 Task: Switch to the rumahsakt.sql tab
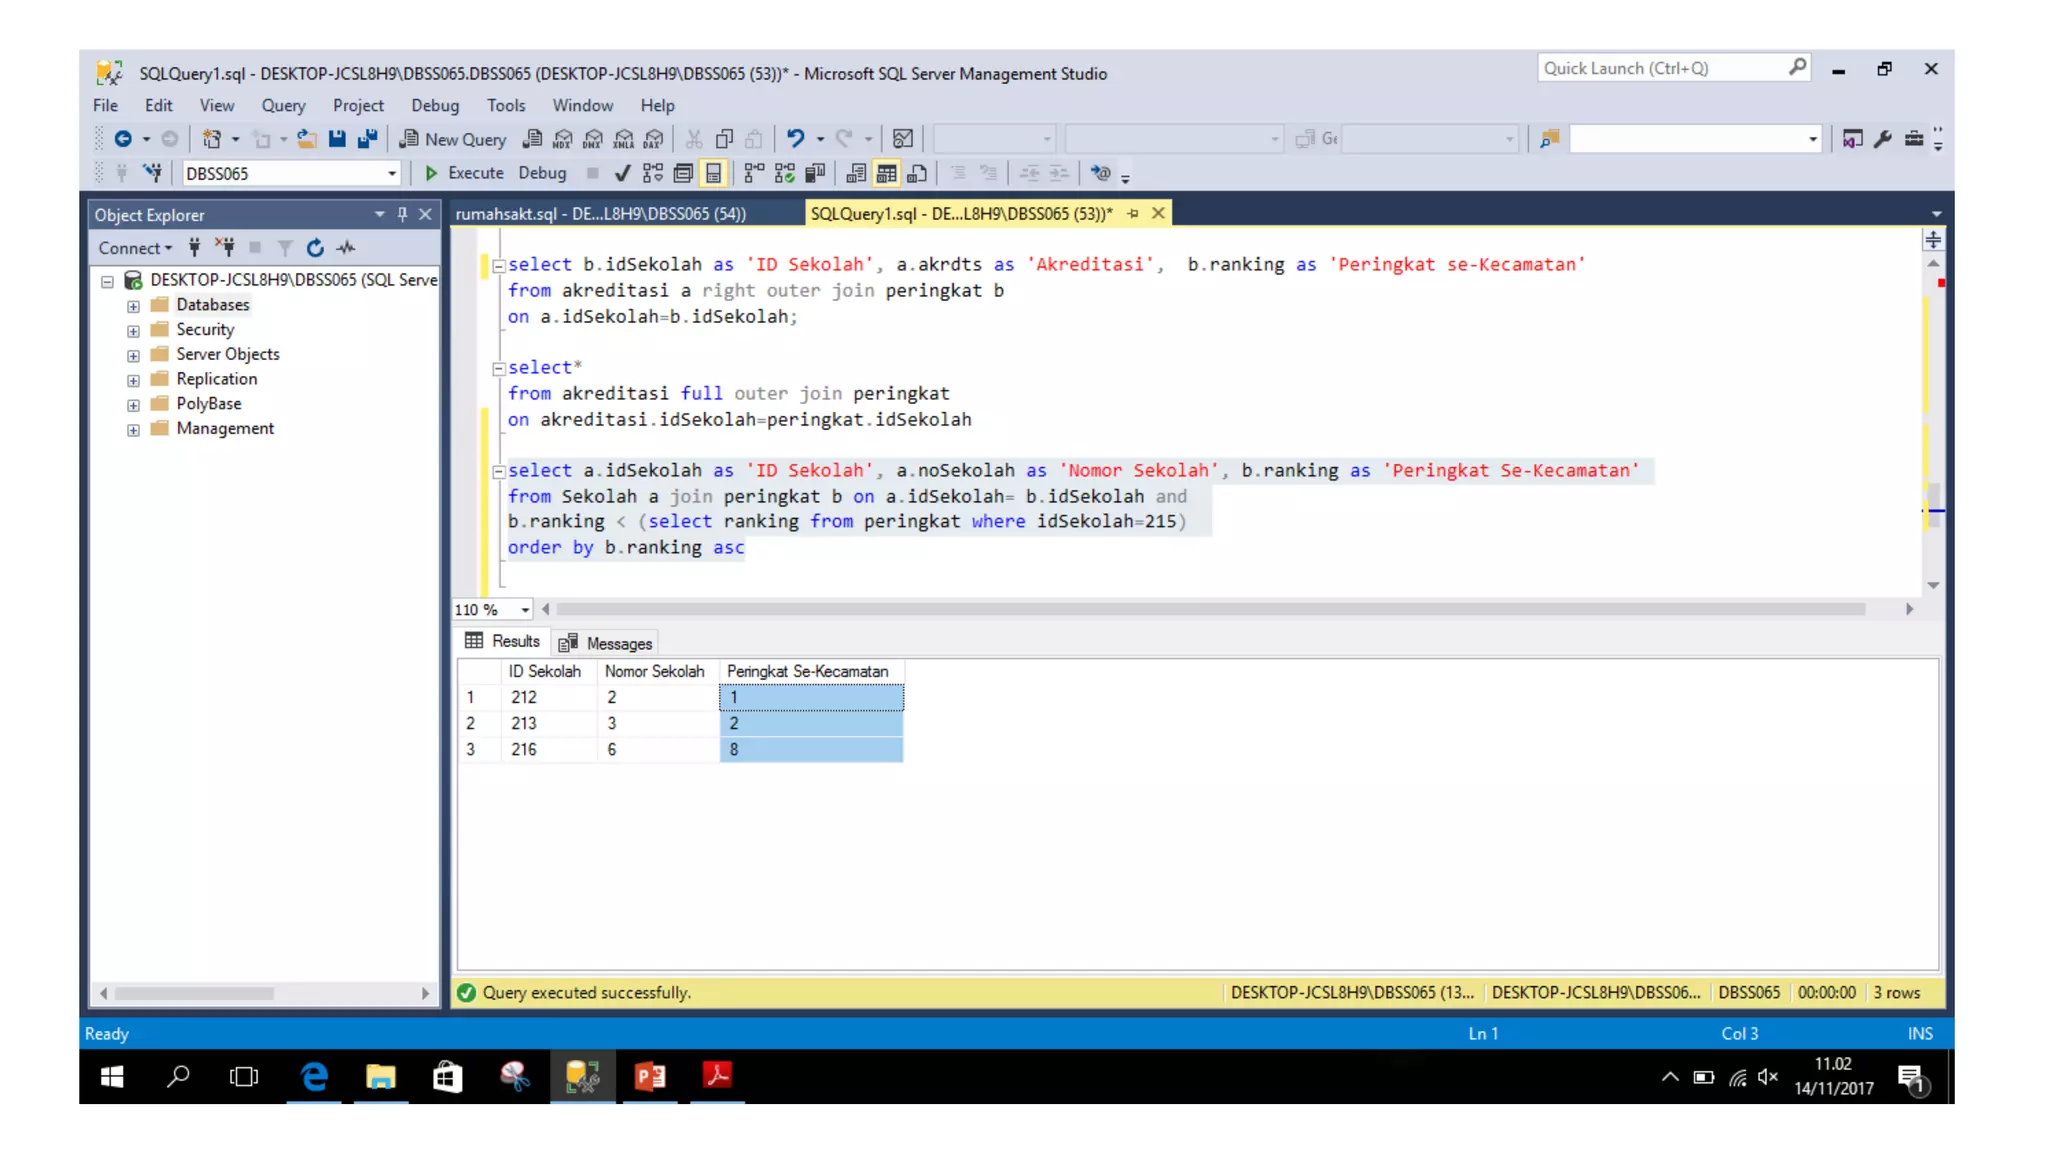600,213
